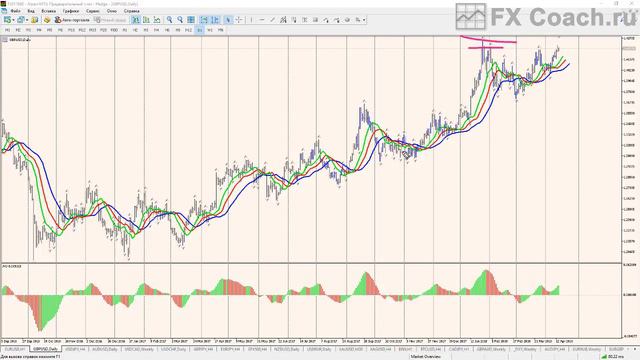
Task: Open the Вид menu
Action: pyautogui.click(x=31, y=11)
